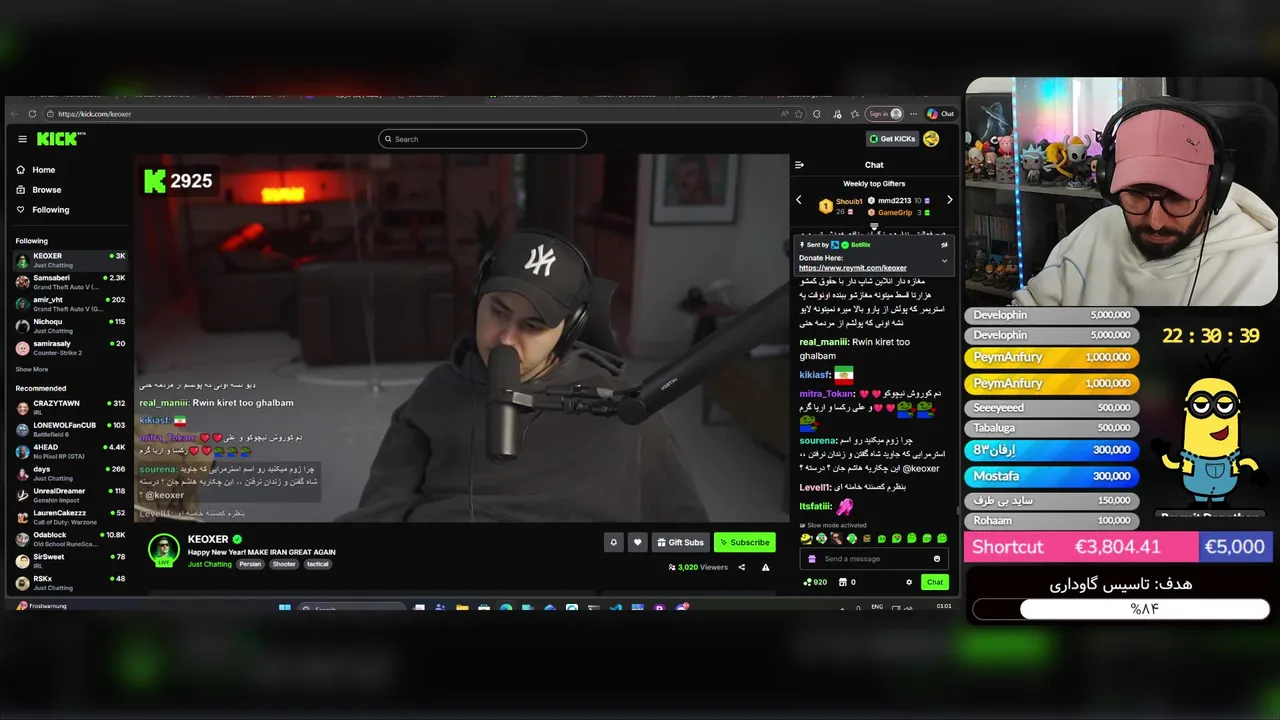
Task: Hide the pinned BotRix message
Action: click(x=944, y=245)
